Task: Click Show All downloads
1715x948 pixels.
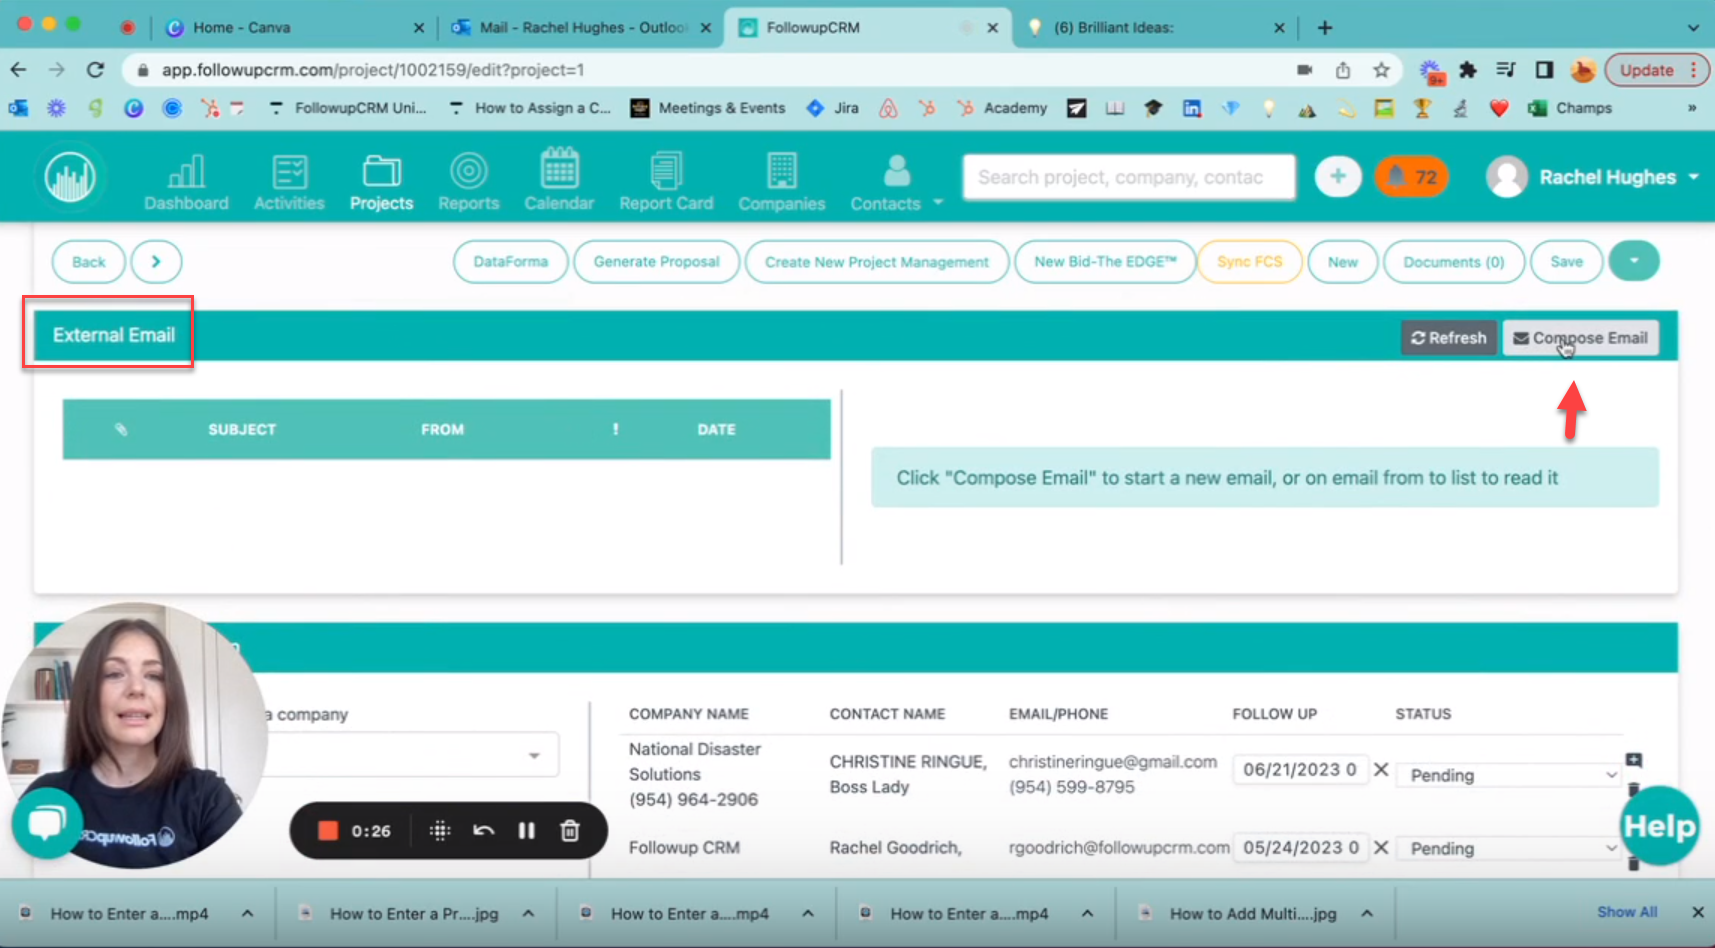Action: (x=1627, y=912)
